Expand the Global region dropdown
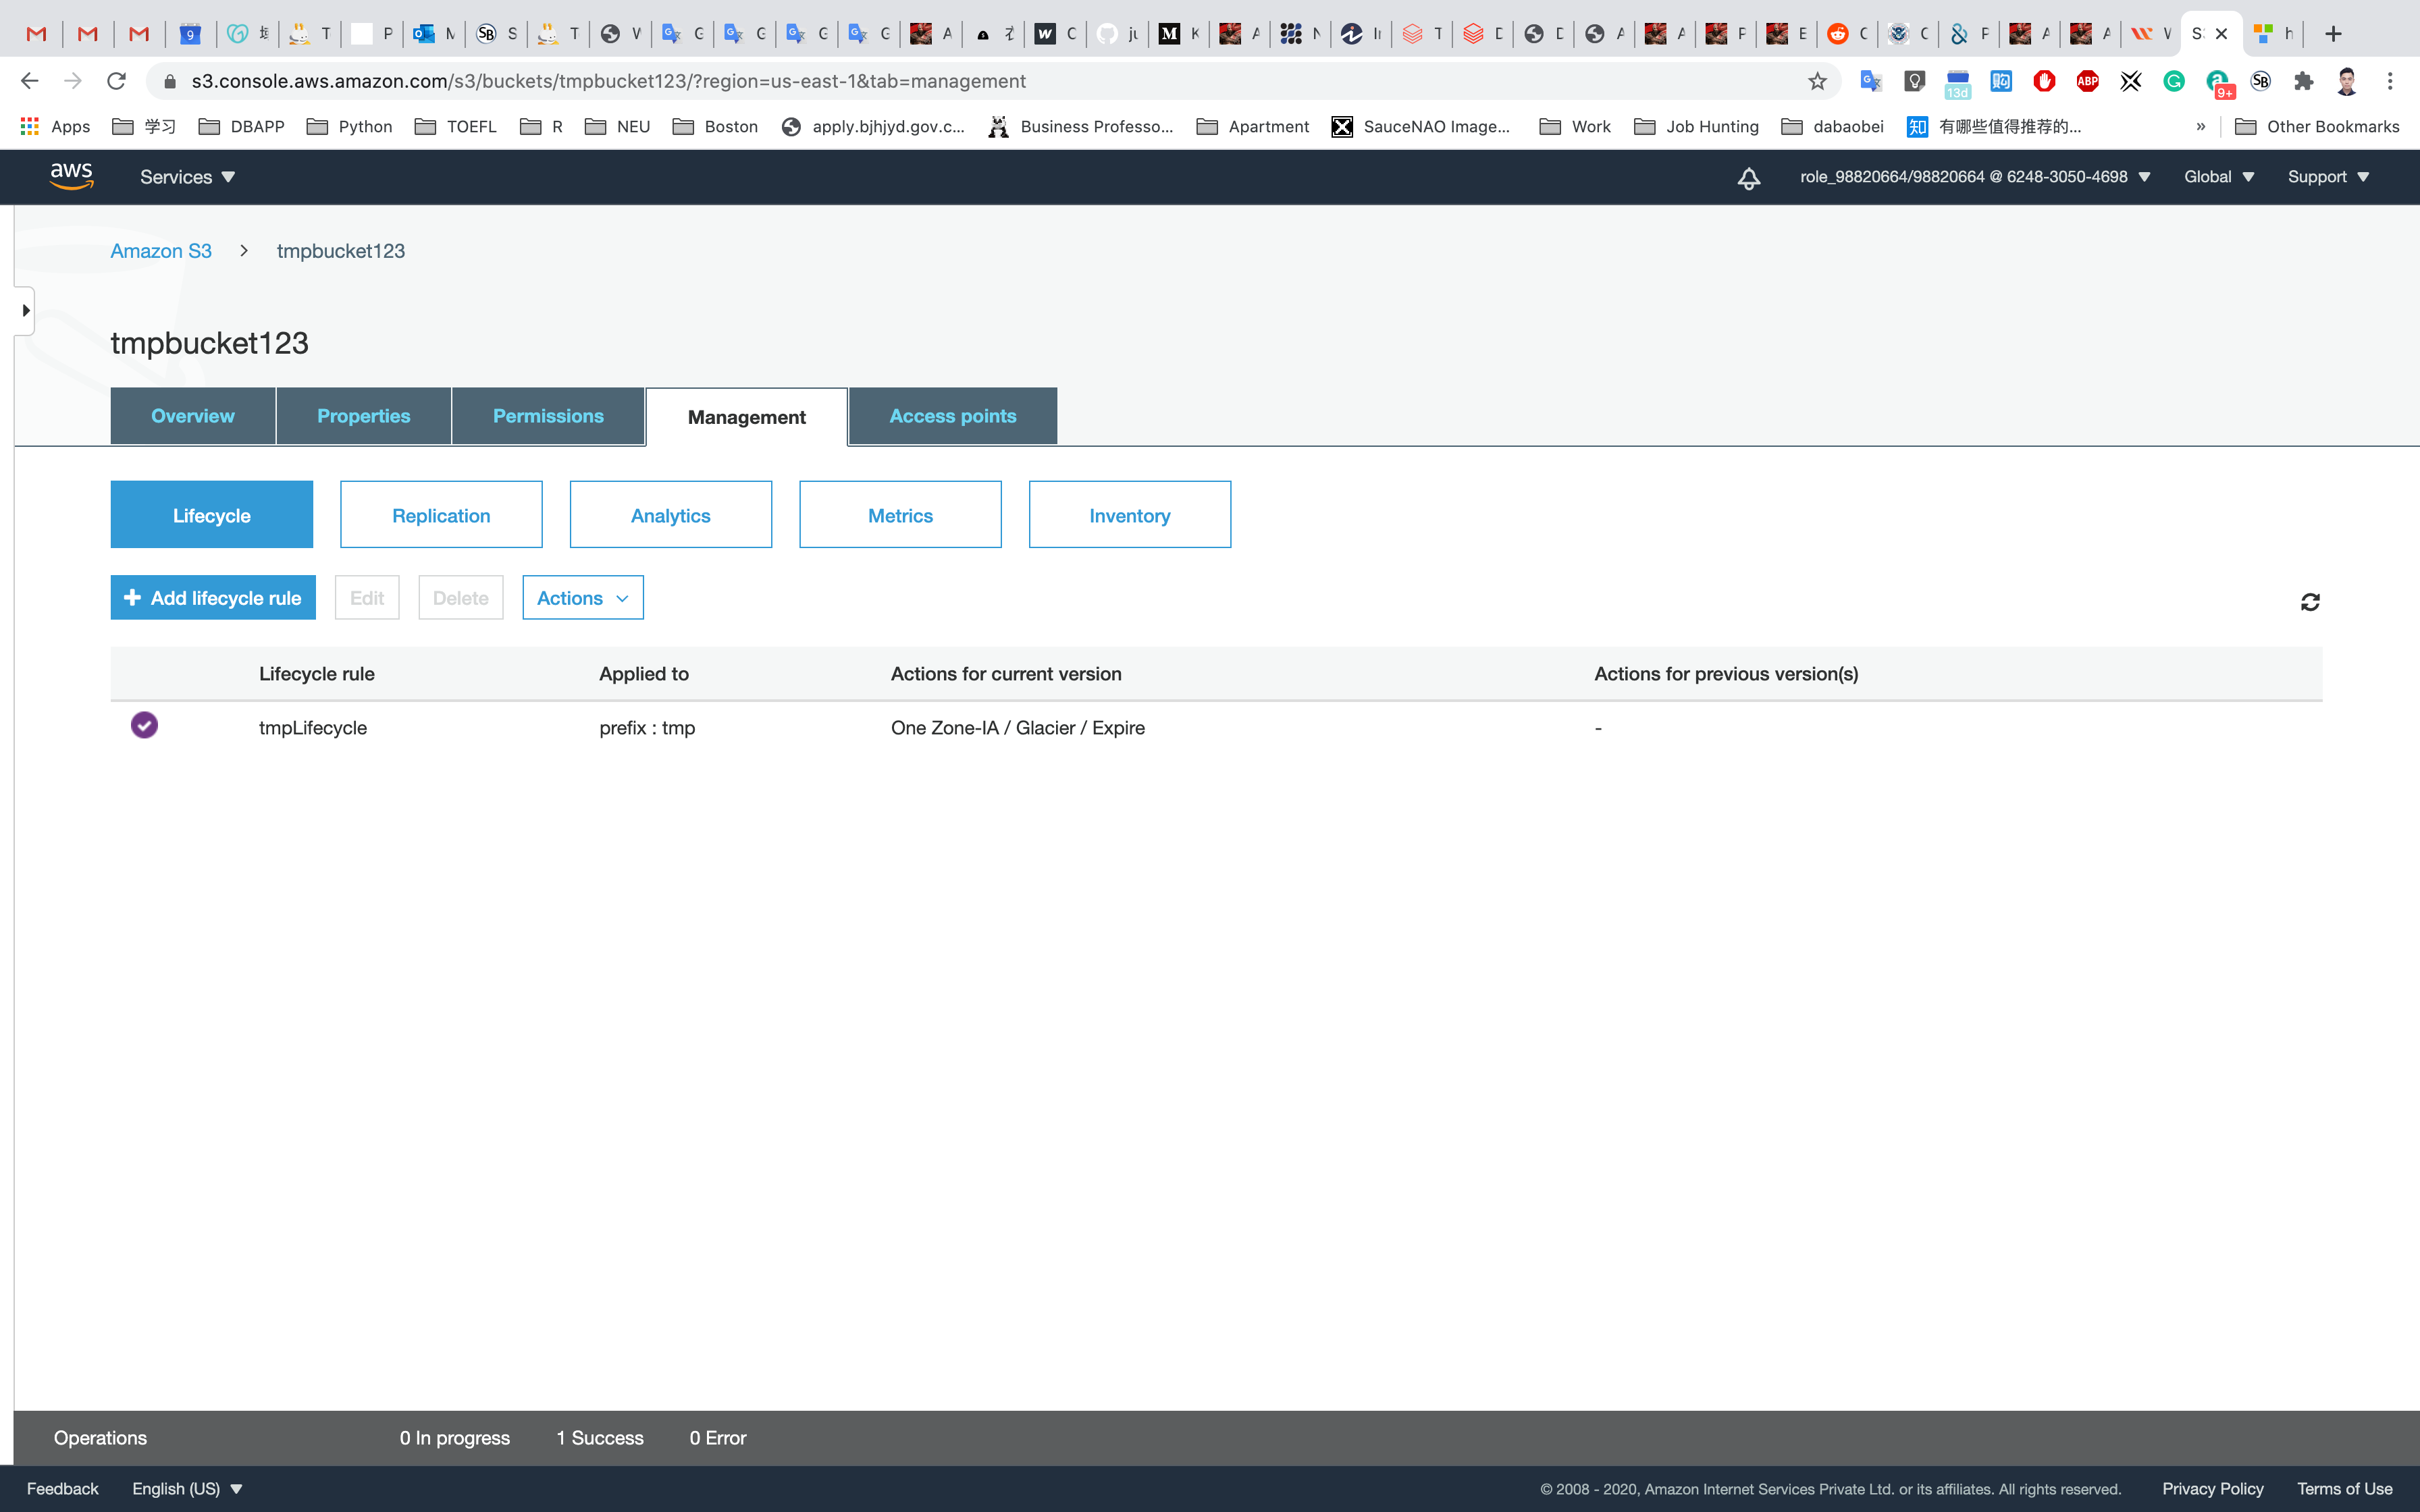 (x=2218, y=177)
